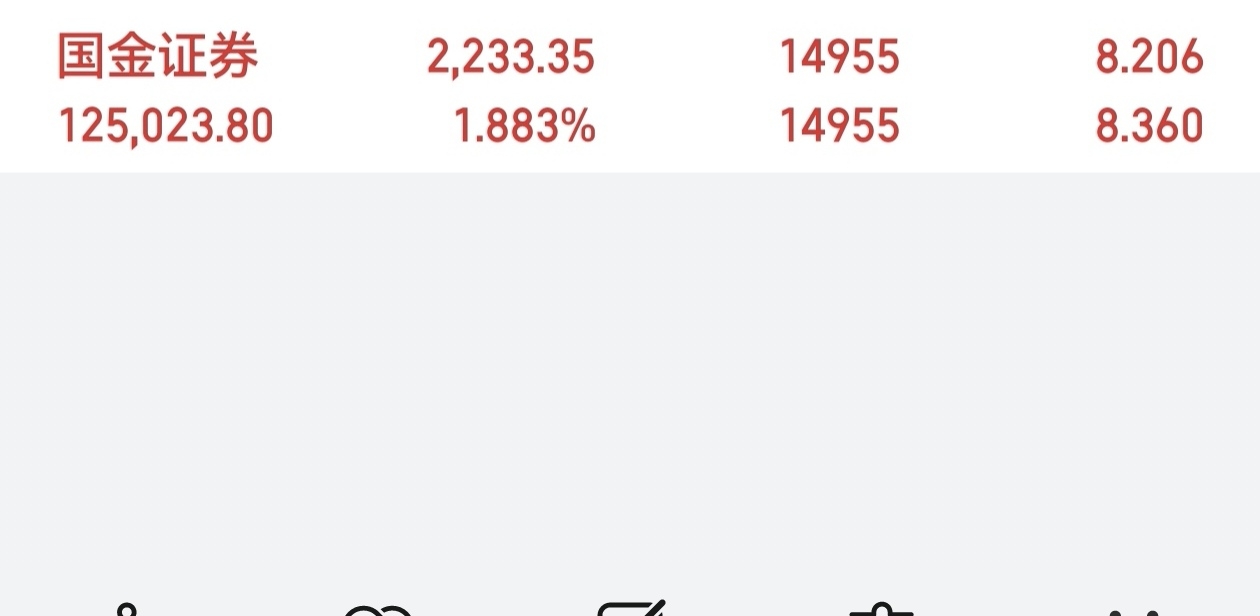This screenshot has height=616, width=1260.
Task: Tap the current price 8.360
Action: 1150,127
